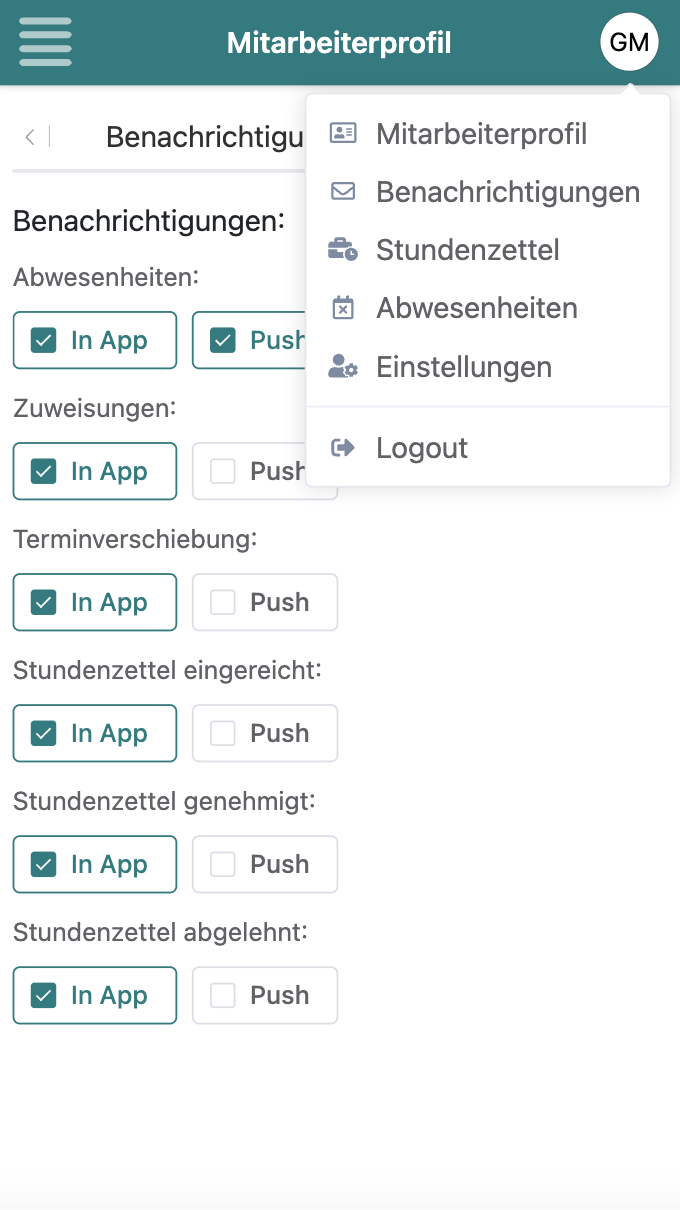Select the calendar icon beside Abwesenheiten

[344, 307]
